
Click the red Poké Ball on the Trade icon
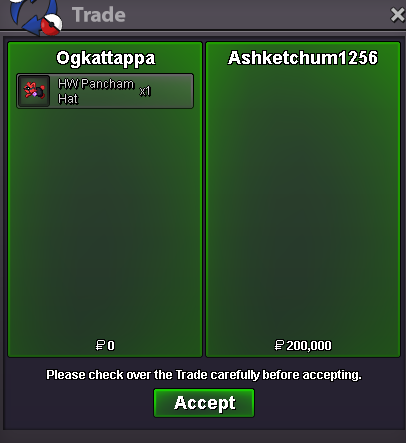(52, 25)
